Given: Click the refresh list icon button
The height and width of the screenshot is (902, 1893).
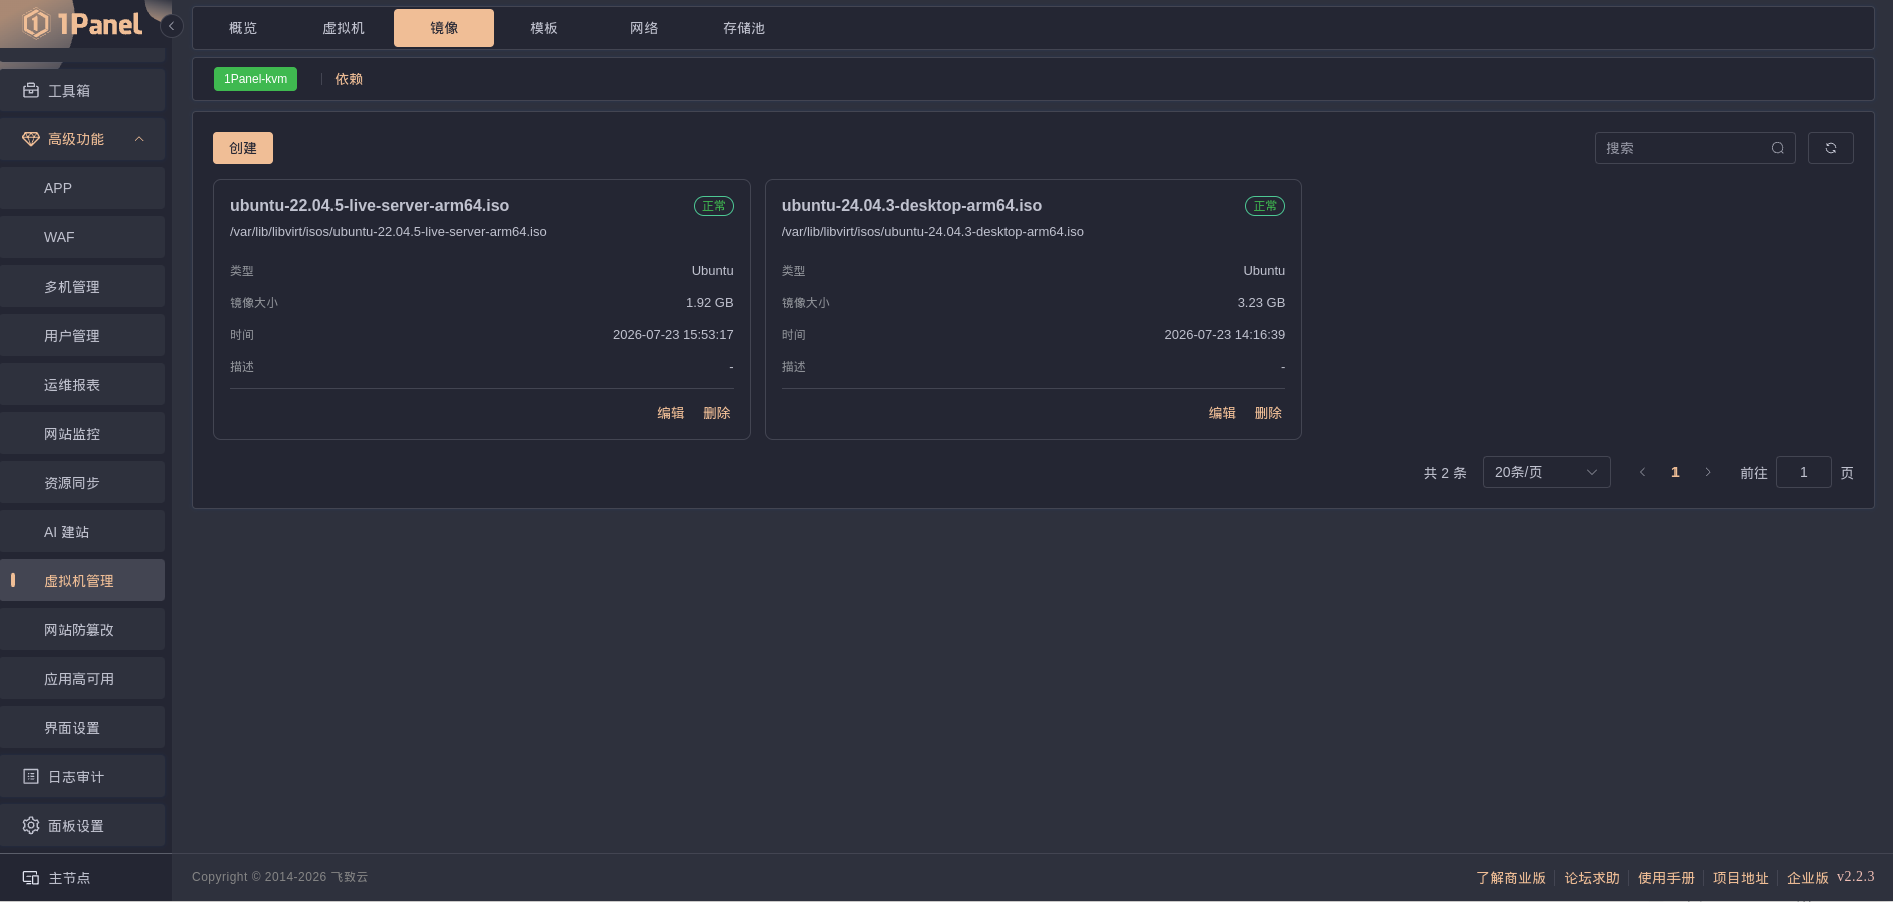Looking at the screenshot, I should click(1831, 148).
